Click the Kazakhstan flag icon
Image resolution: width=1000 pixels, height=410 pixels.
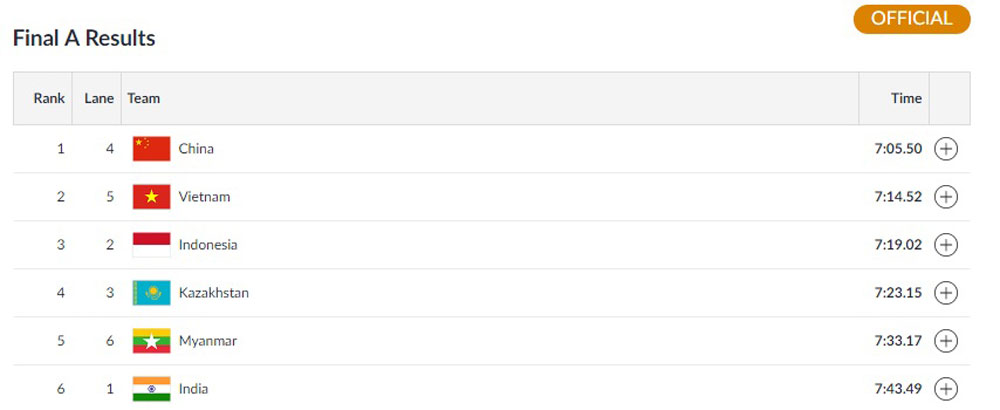pyautogui.click(x=151, y=293)
